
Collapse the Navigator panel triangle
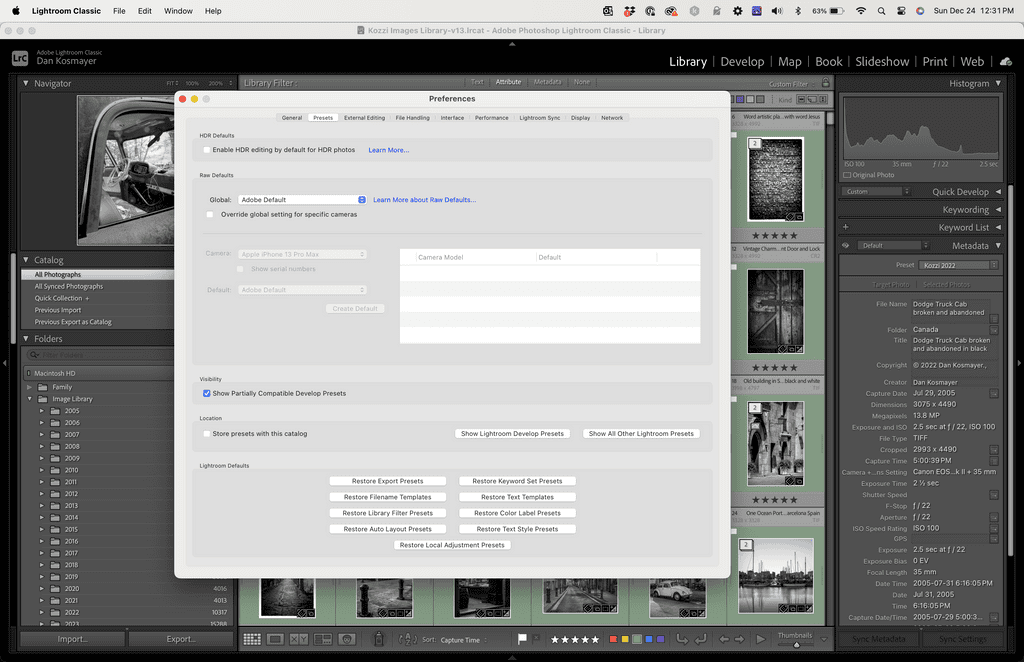(25, 84)
